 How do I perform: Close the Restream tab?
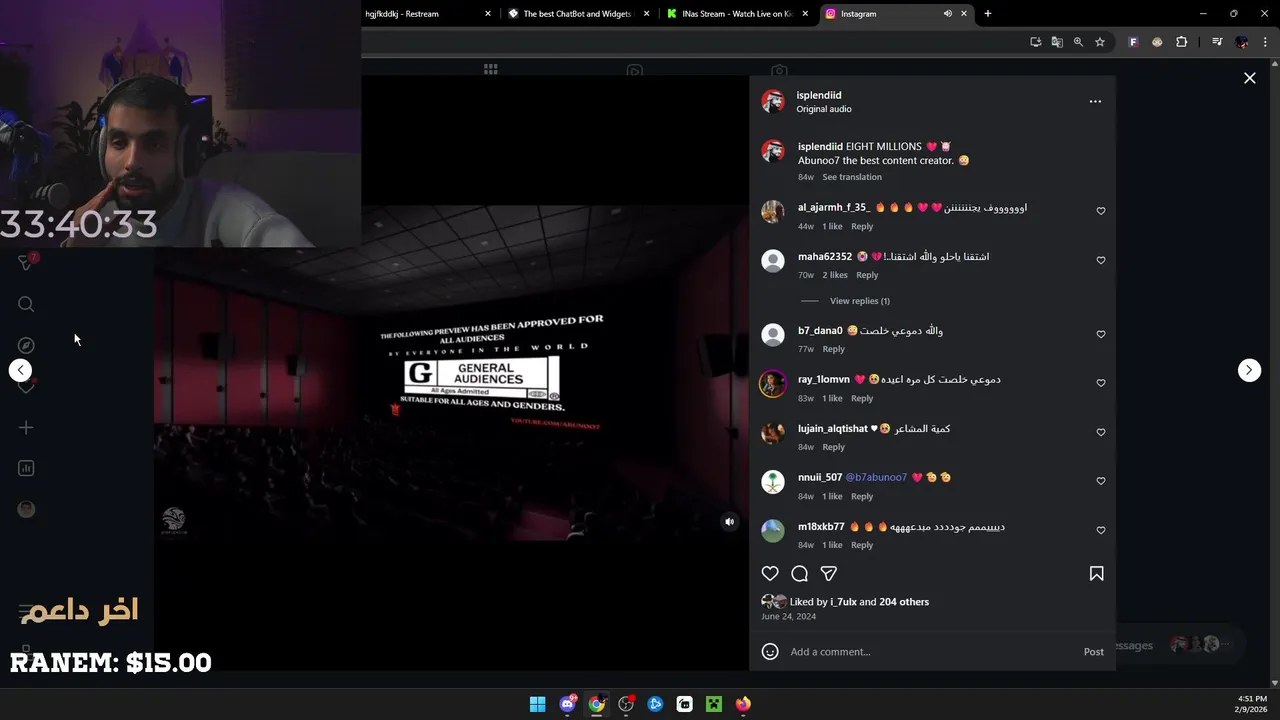pyautogui.click(x=488, y=14)
